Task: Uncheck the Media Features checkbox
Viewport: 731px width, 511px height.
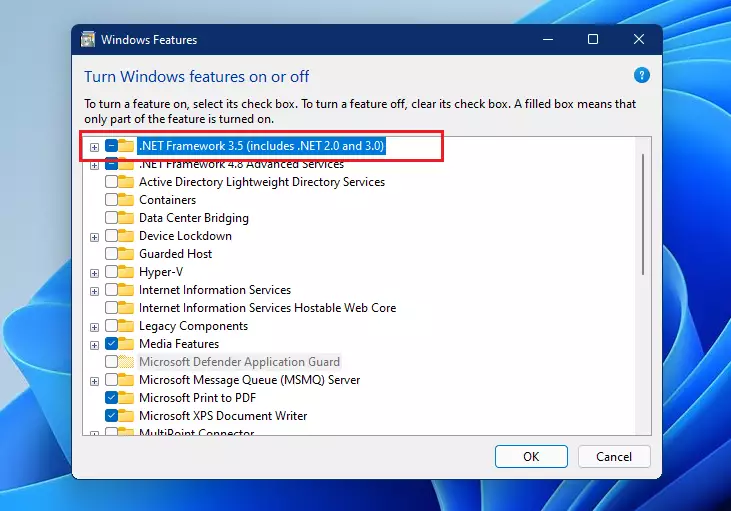Action: point(111,344)
